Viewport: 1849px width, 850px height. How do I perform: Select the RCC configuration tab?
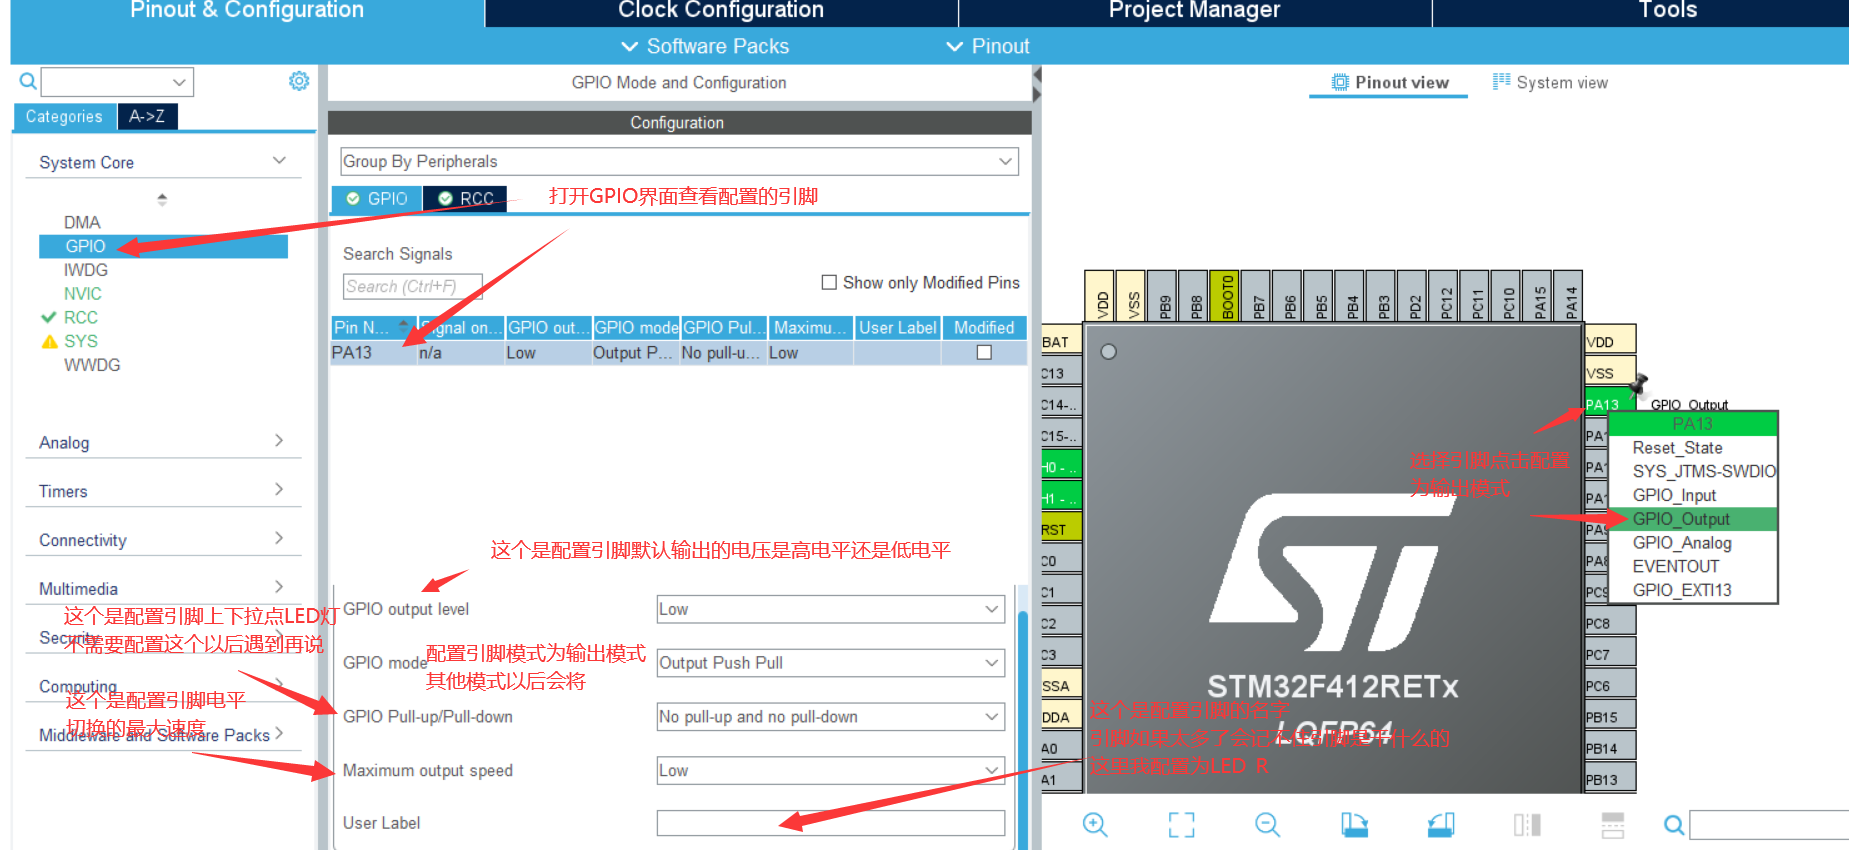click(x=466, y=199)
